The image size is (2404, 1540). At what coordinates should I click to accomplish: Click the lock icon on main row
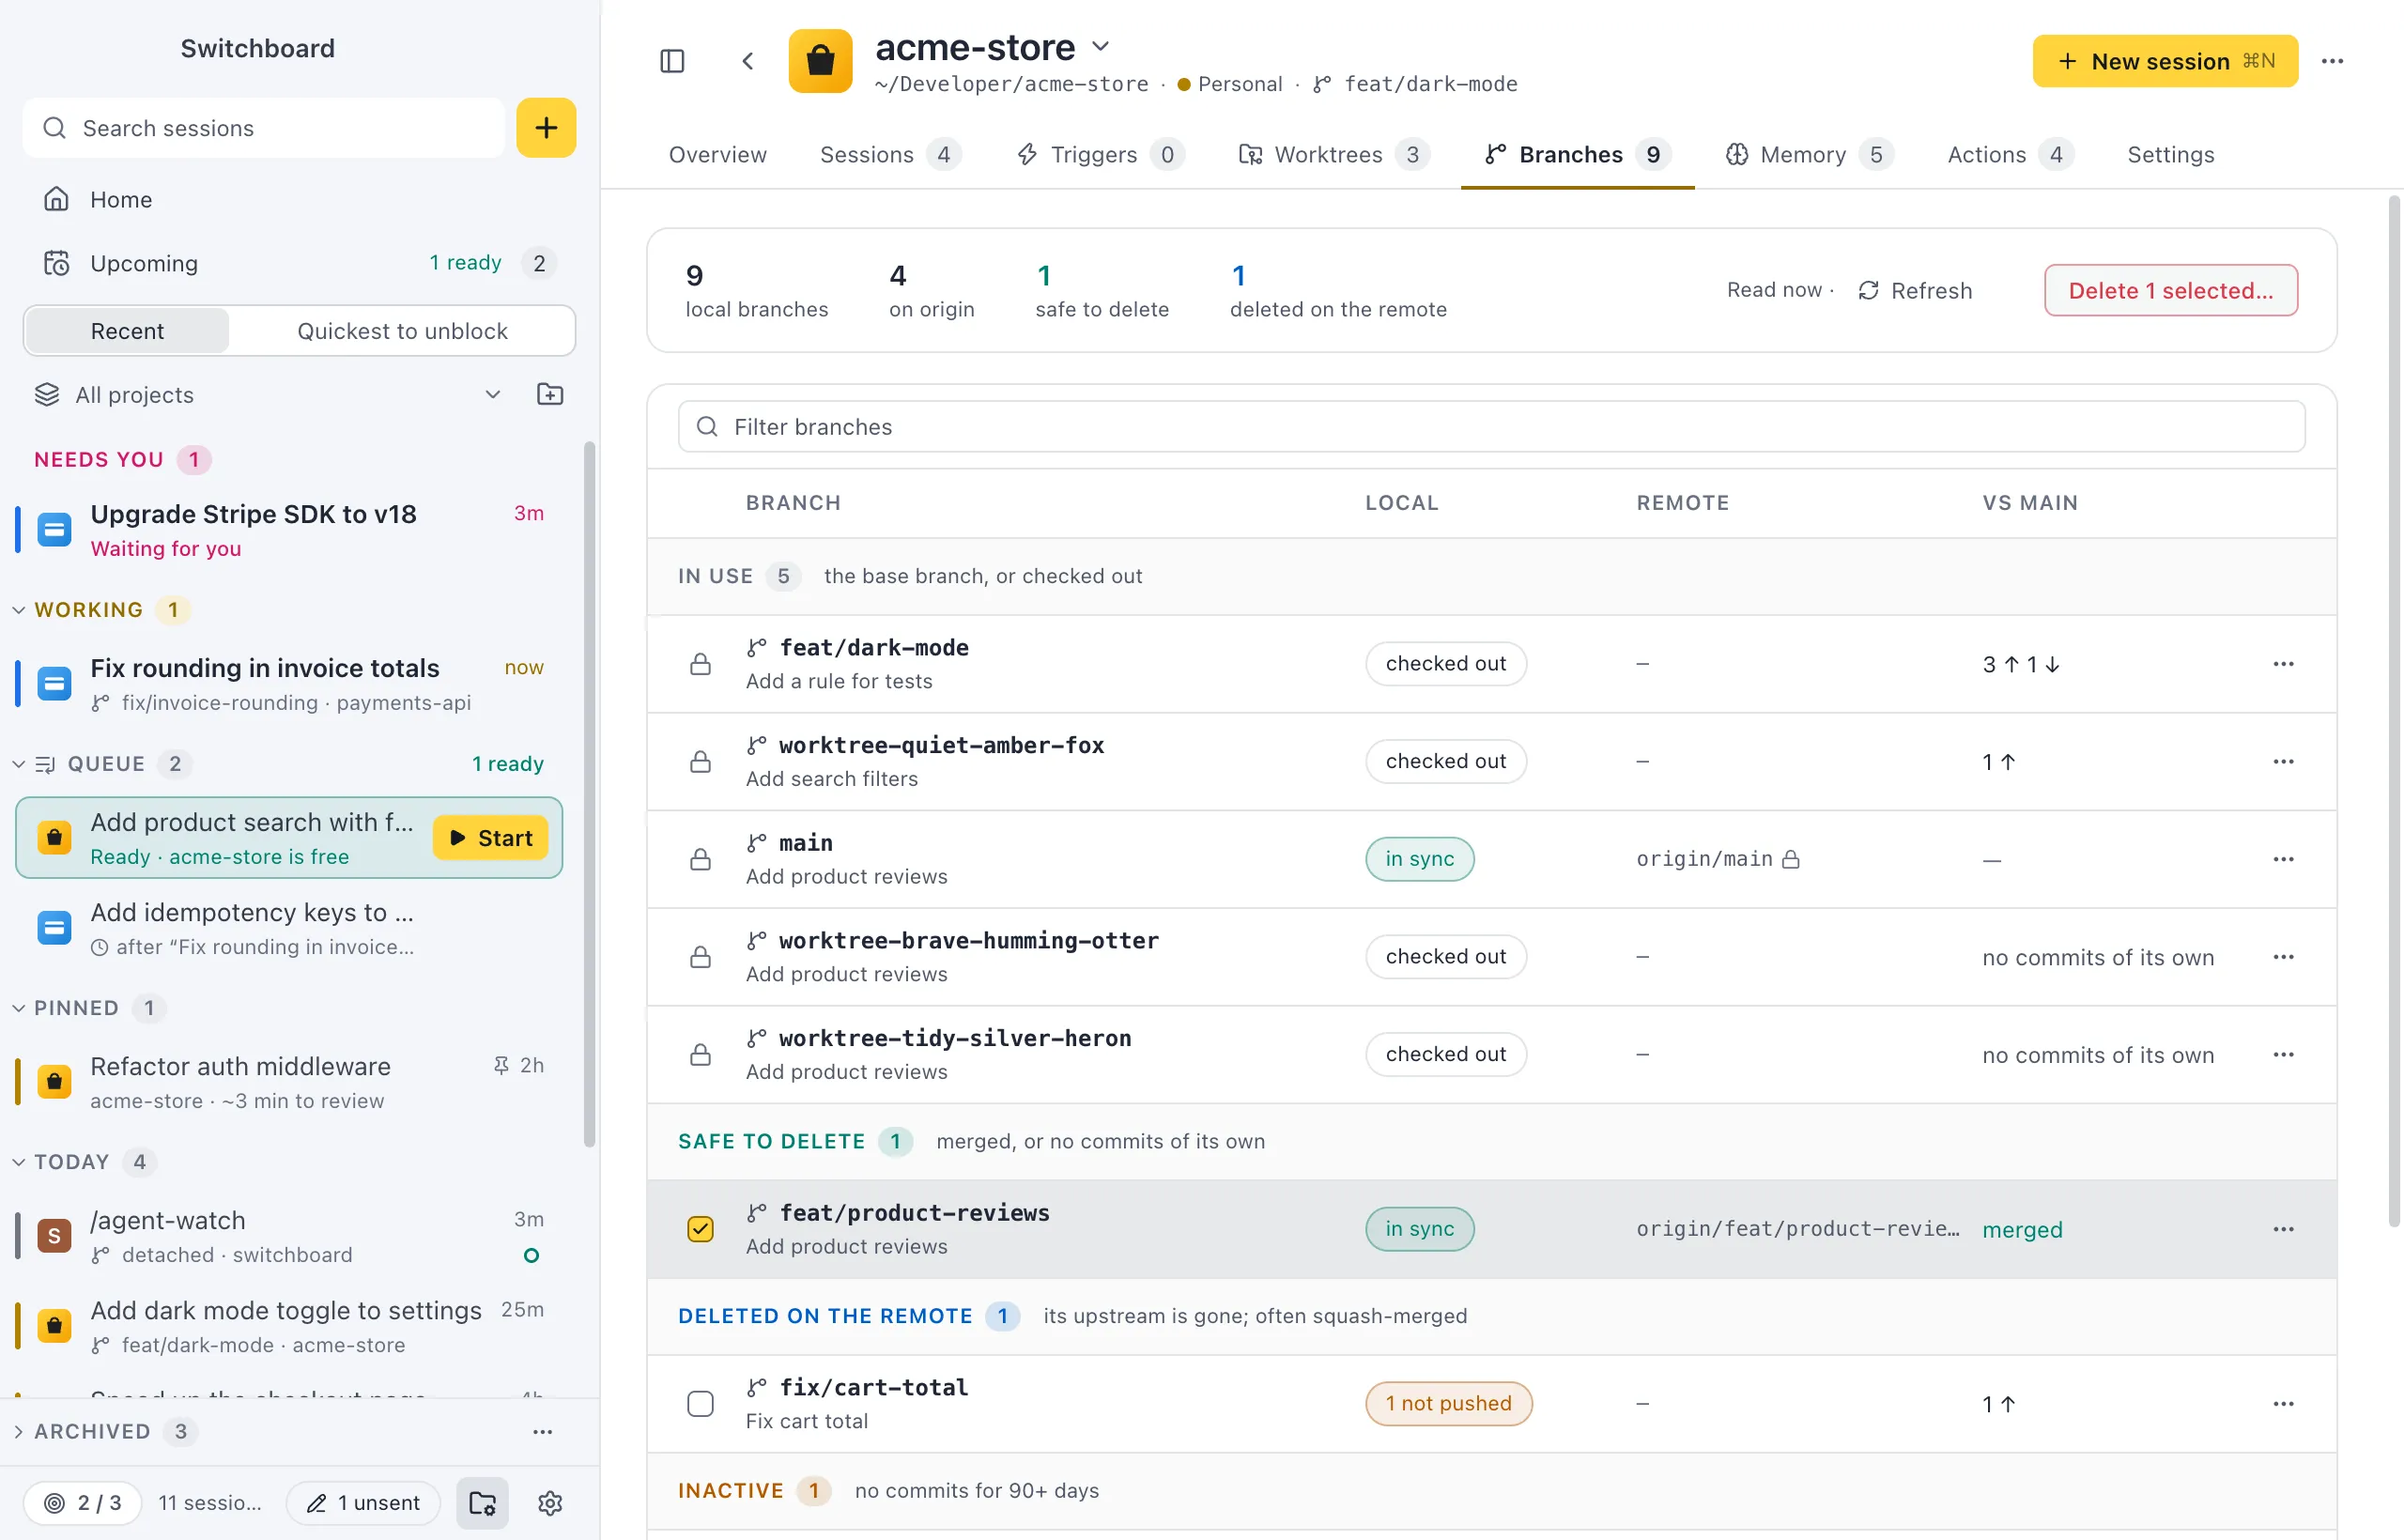[700, 859]
